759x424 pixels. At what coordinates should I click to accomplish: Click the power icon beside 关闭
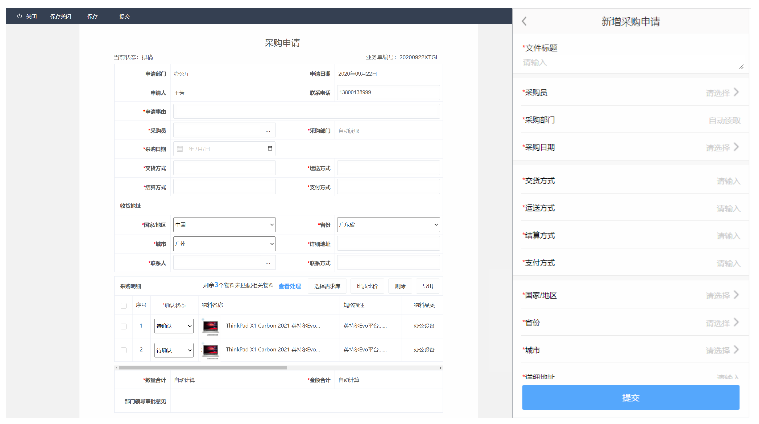coord(17,17)
